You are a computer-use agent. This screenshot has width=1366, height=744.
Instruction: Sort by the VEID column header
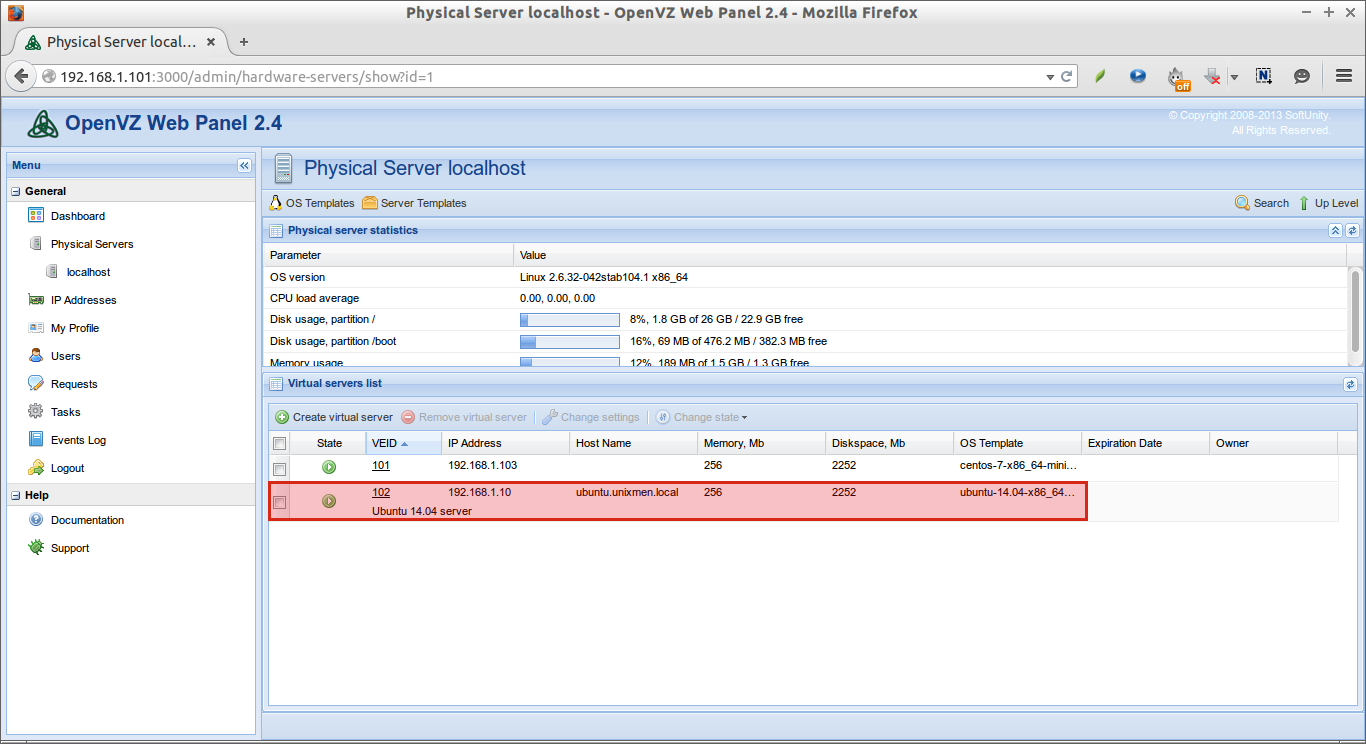click(x=404, y=443)
